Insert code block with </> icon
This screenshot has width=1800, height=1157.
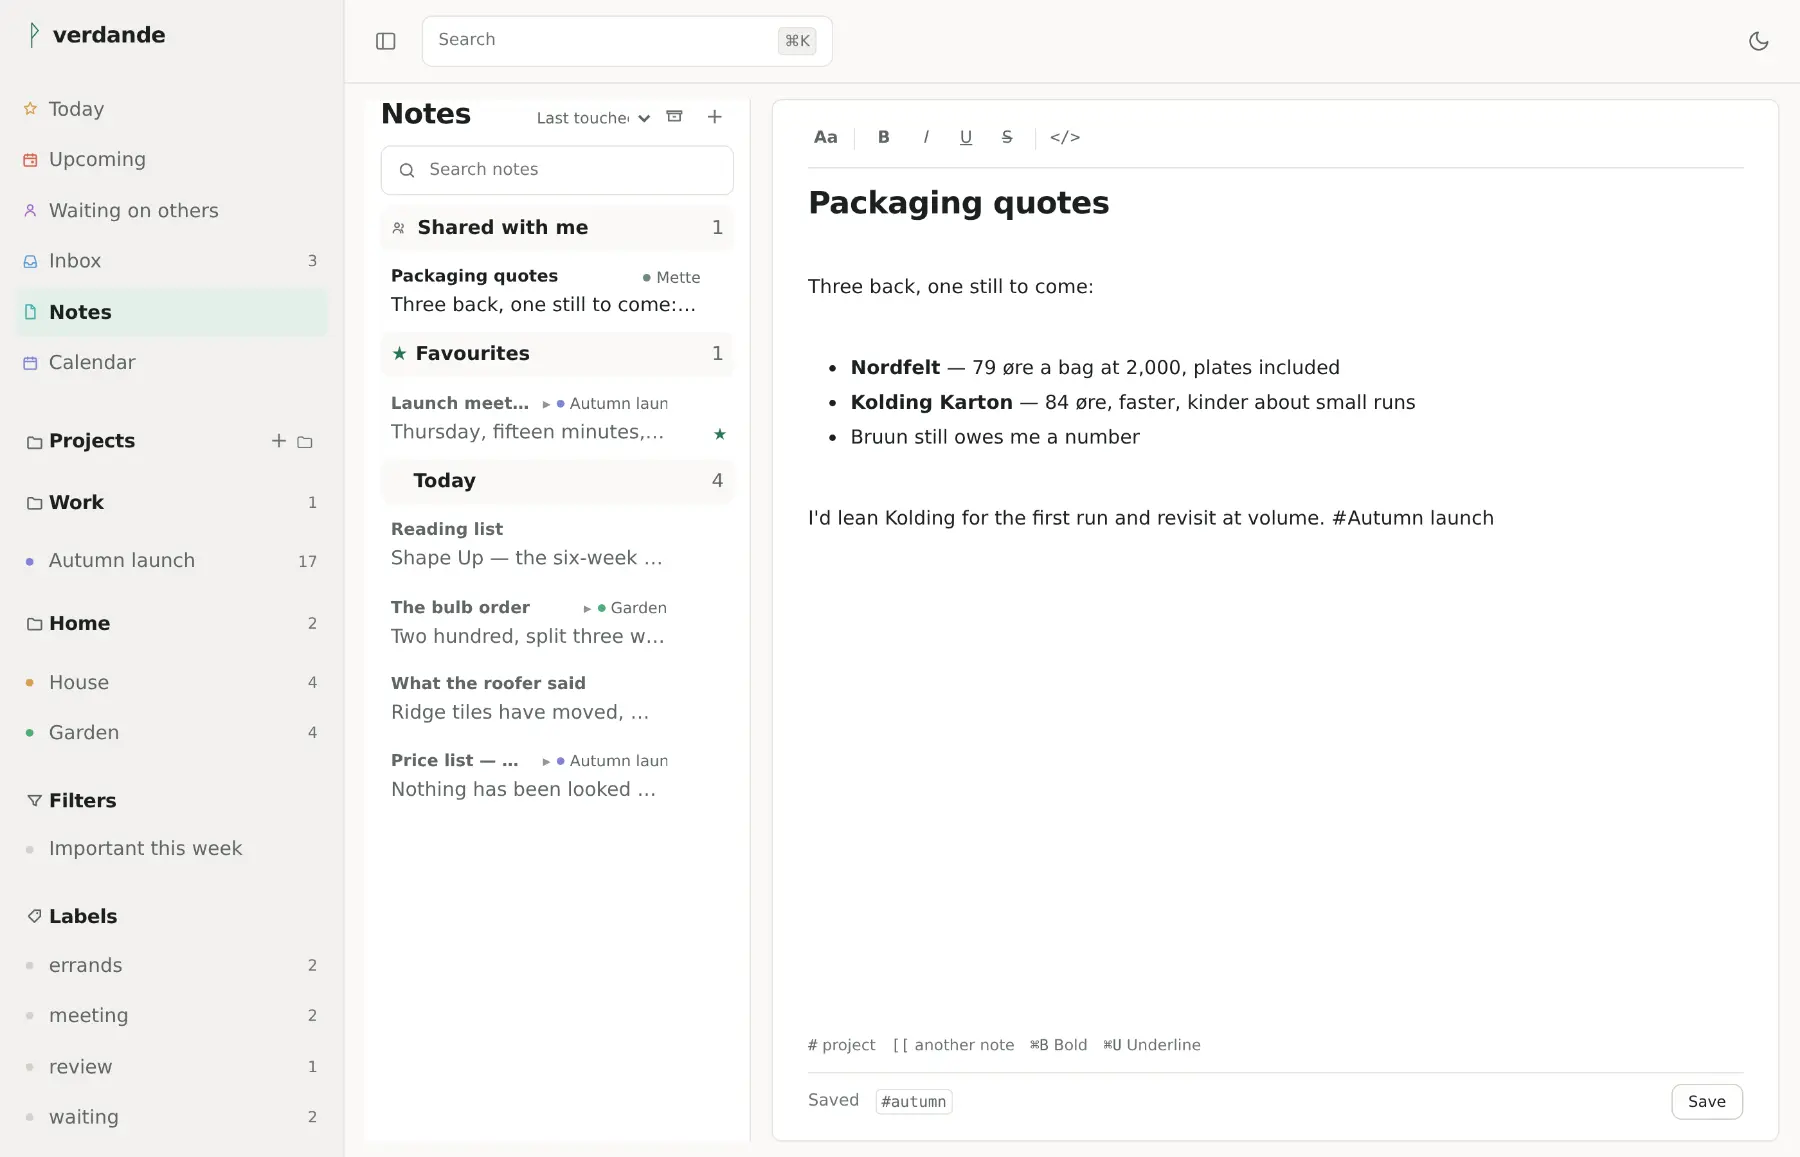click(x=1065, y=137)
